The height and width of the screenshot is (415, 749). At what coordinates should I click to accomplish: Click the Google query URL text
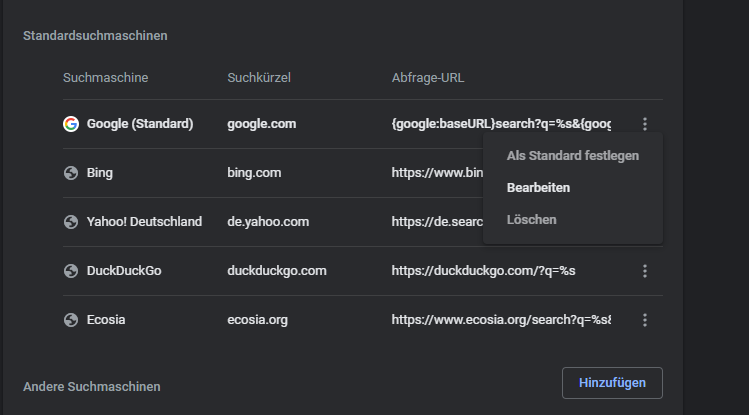coord(500,124)
